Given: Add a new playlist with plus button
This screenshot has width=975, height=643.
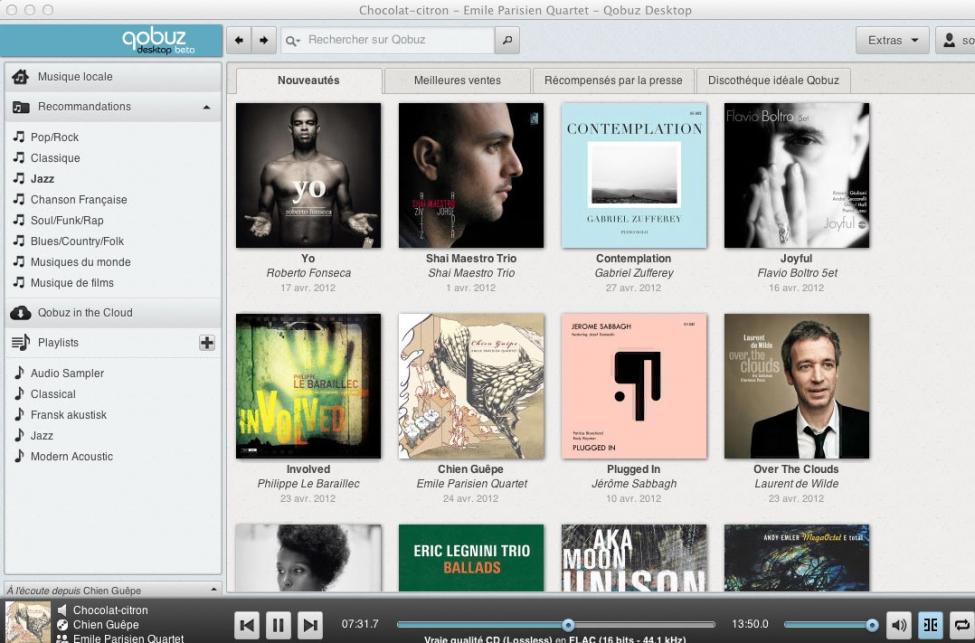Looking at the screenshot, I should [206, 343].
